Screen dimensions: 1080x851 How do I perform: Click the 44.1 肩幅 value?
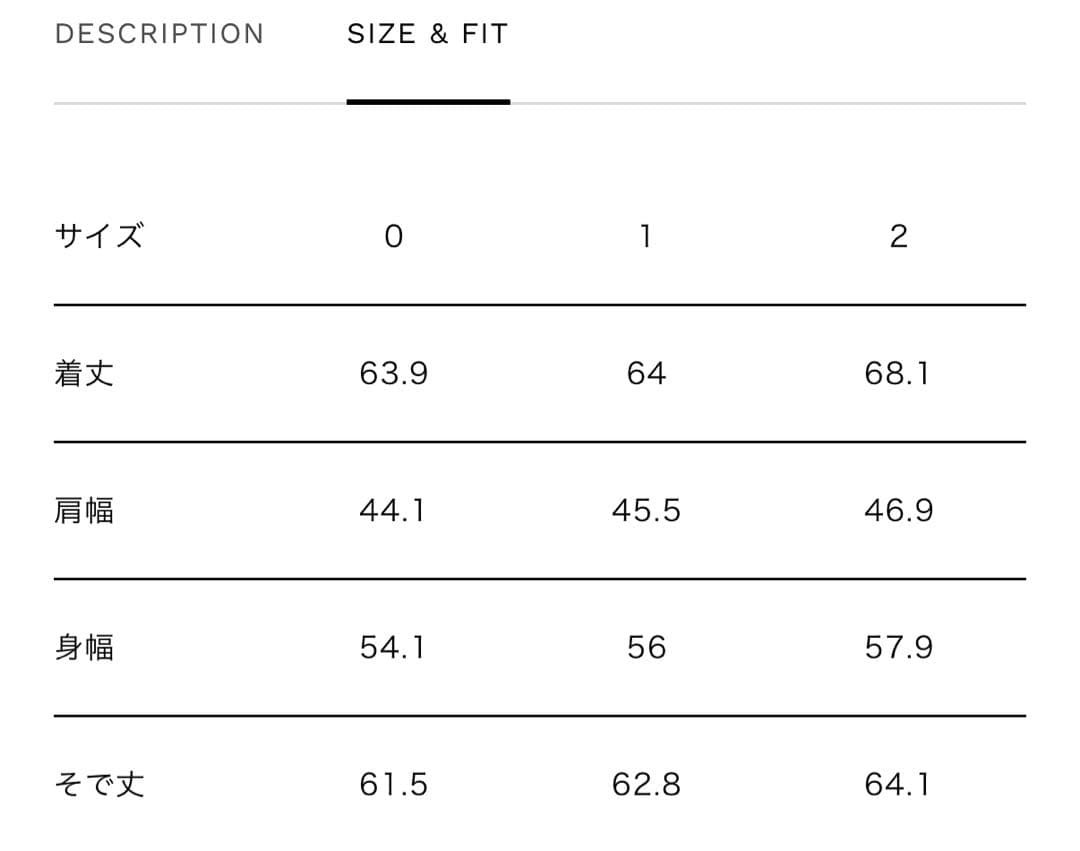393,511
